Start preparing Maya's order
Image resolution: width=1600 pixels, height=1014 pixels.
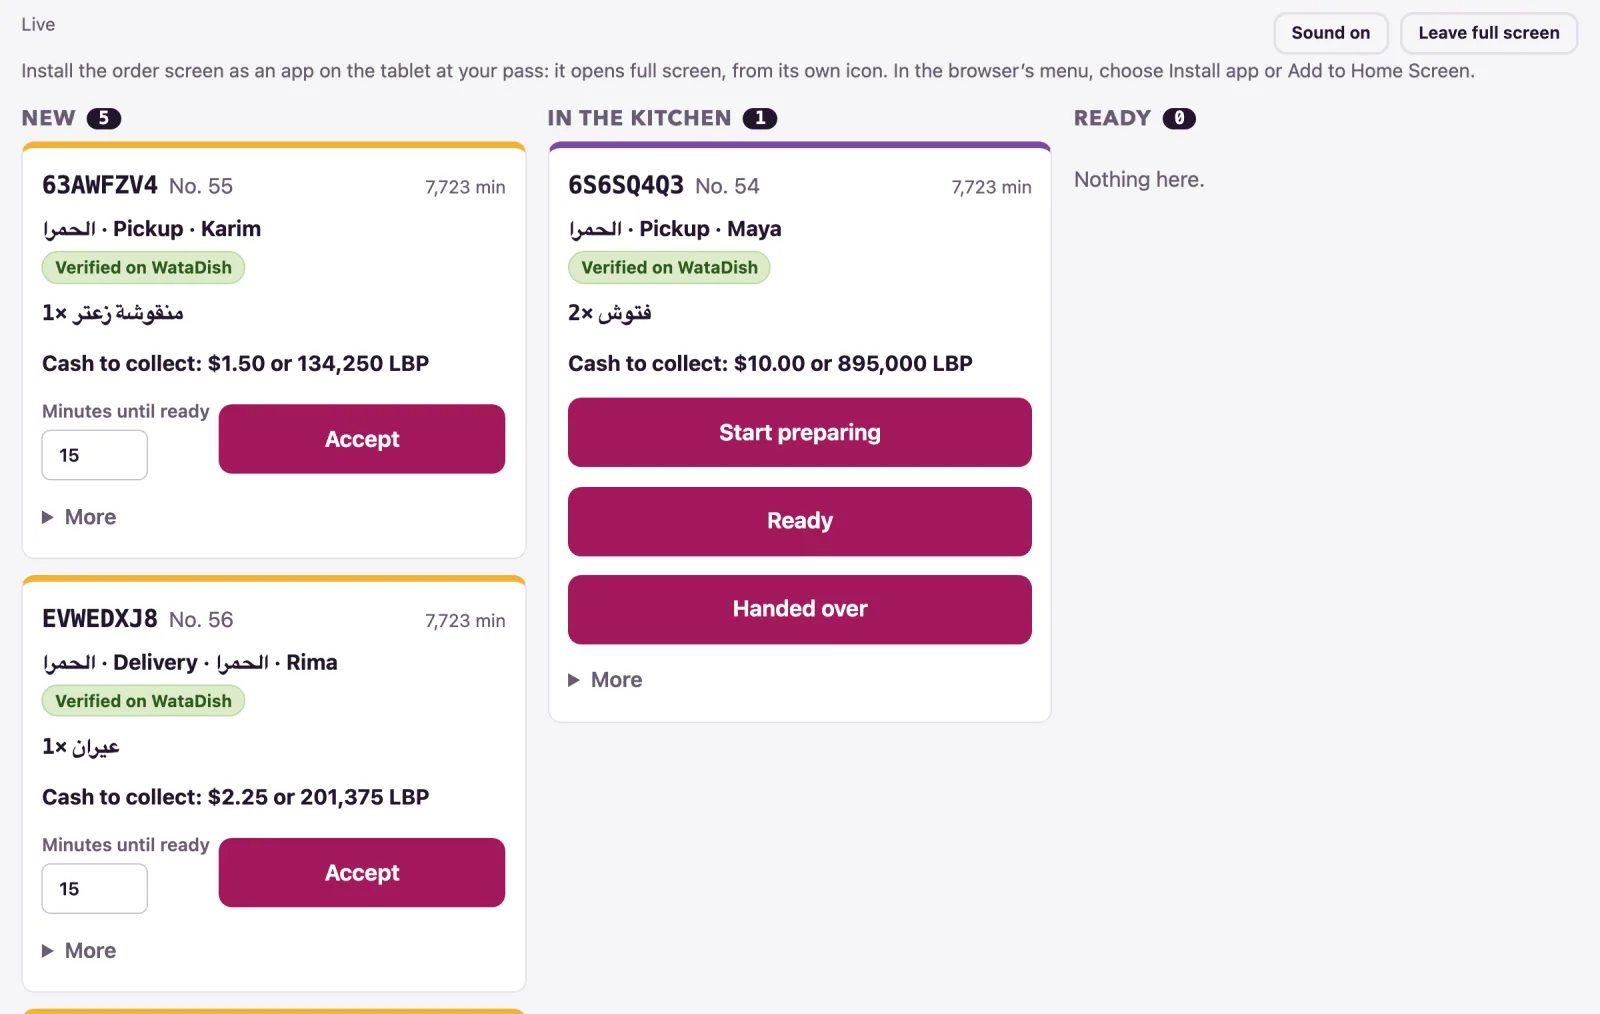coord(800,433)
